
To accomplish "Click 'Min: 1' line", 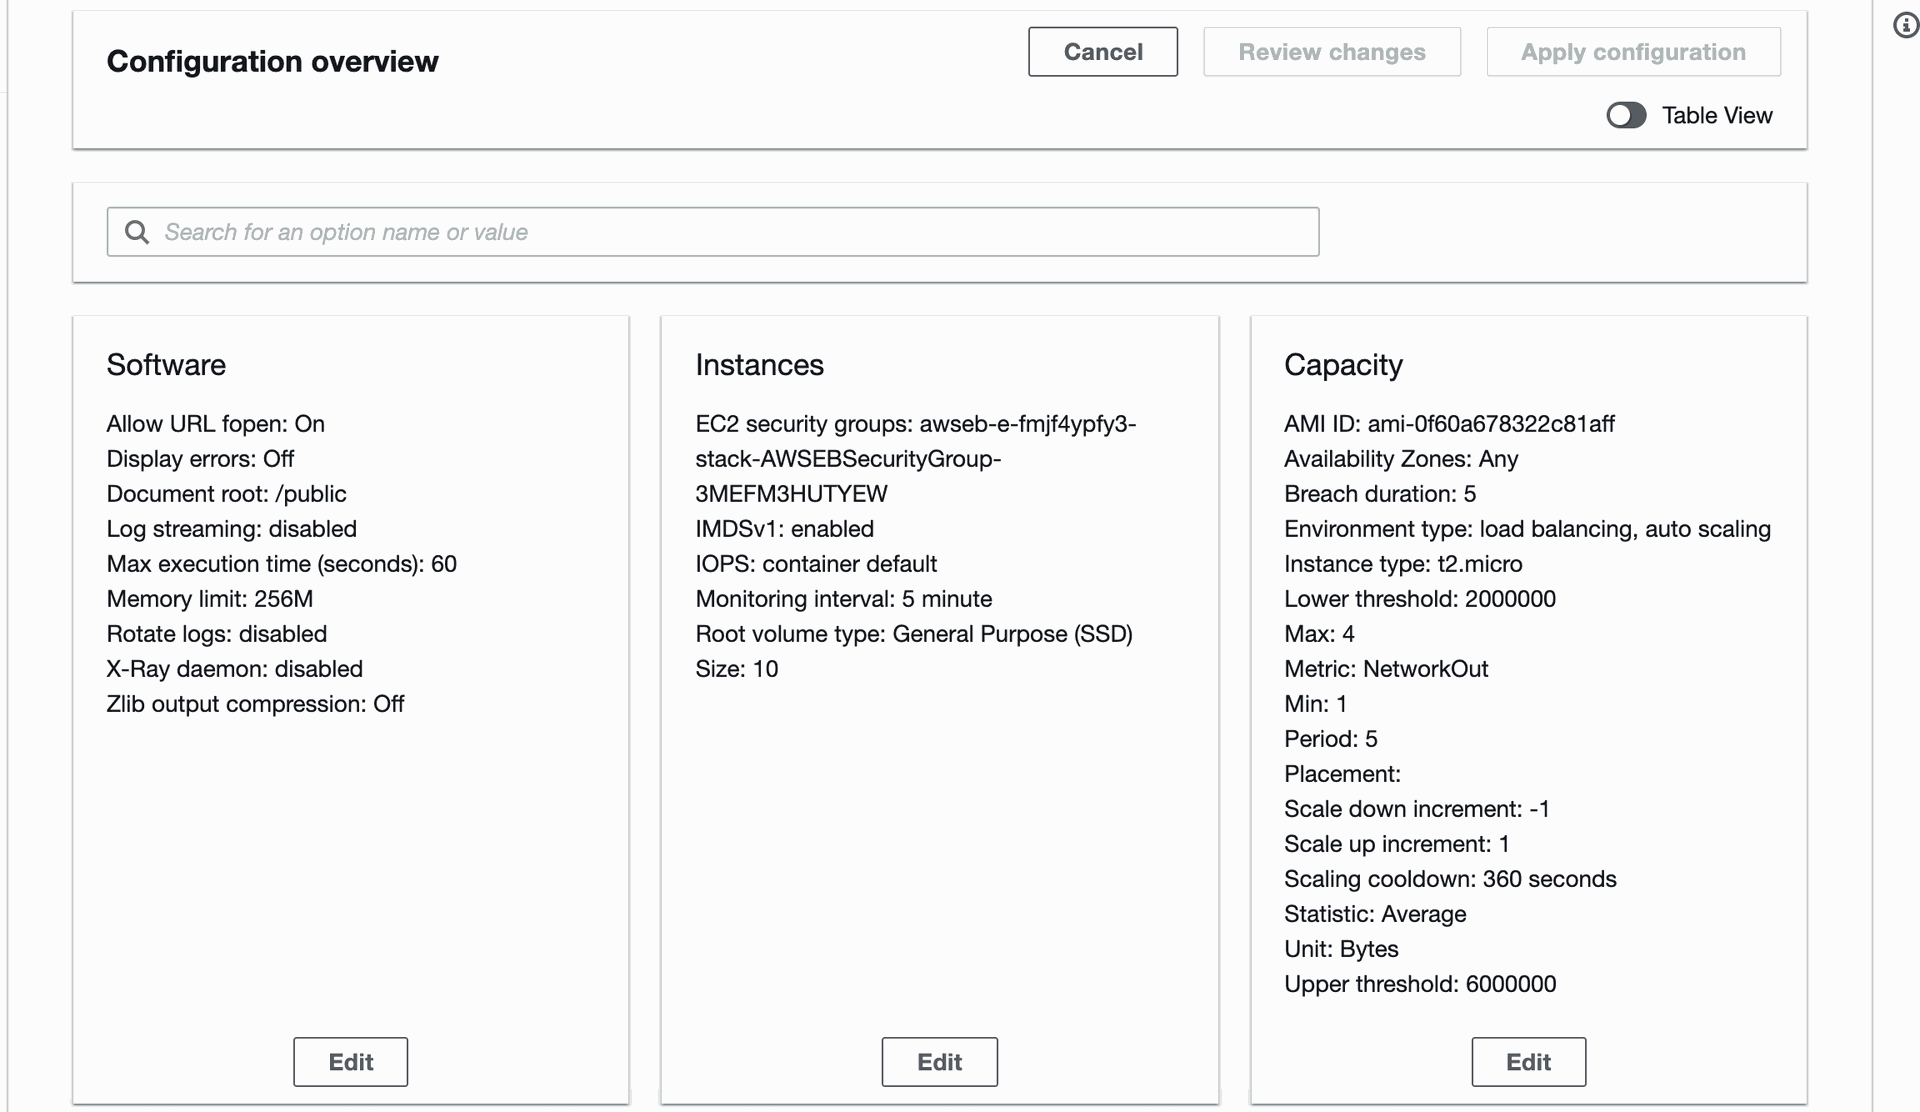I will tap(1315, 704).
